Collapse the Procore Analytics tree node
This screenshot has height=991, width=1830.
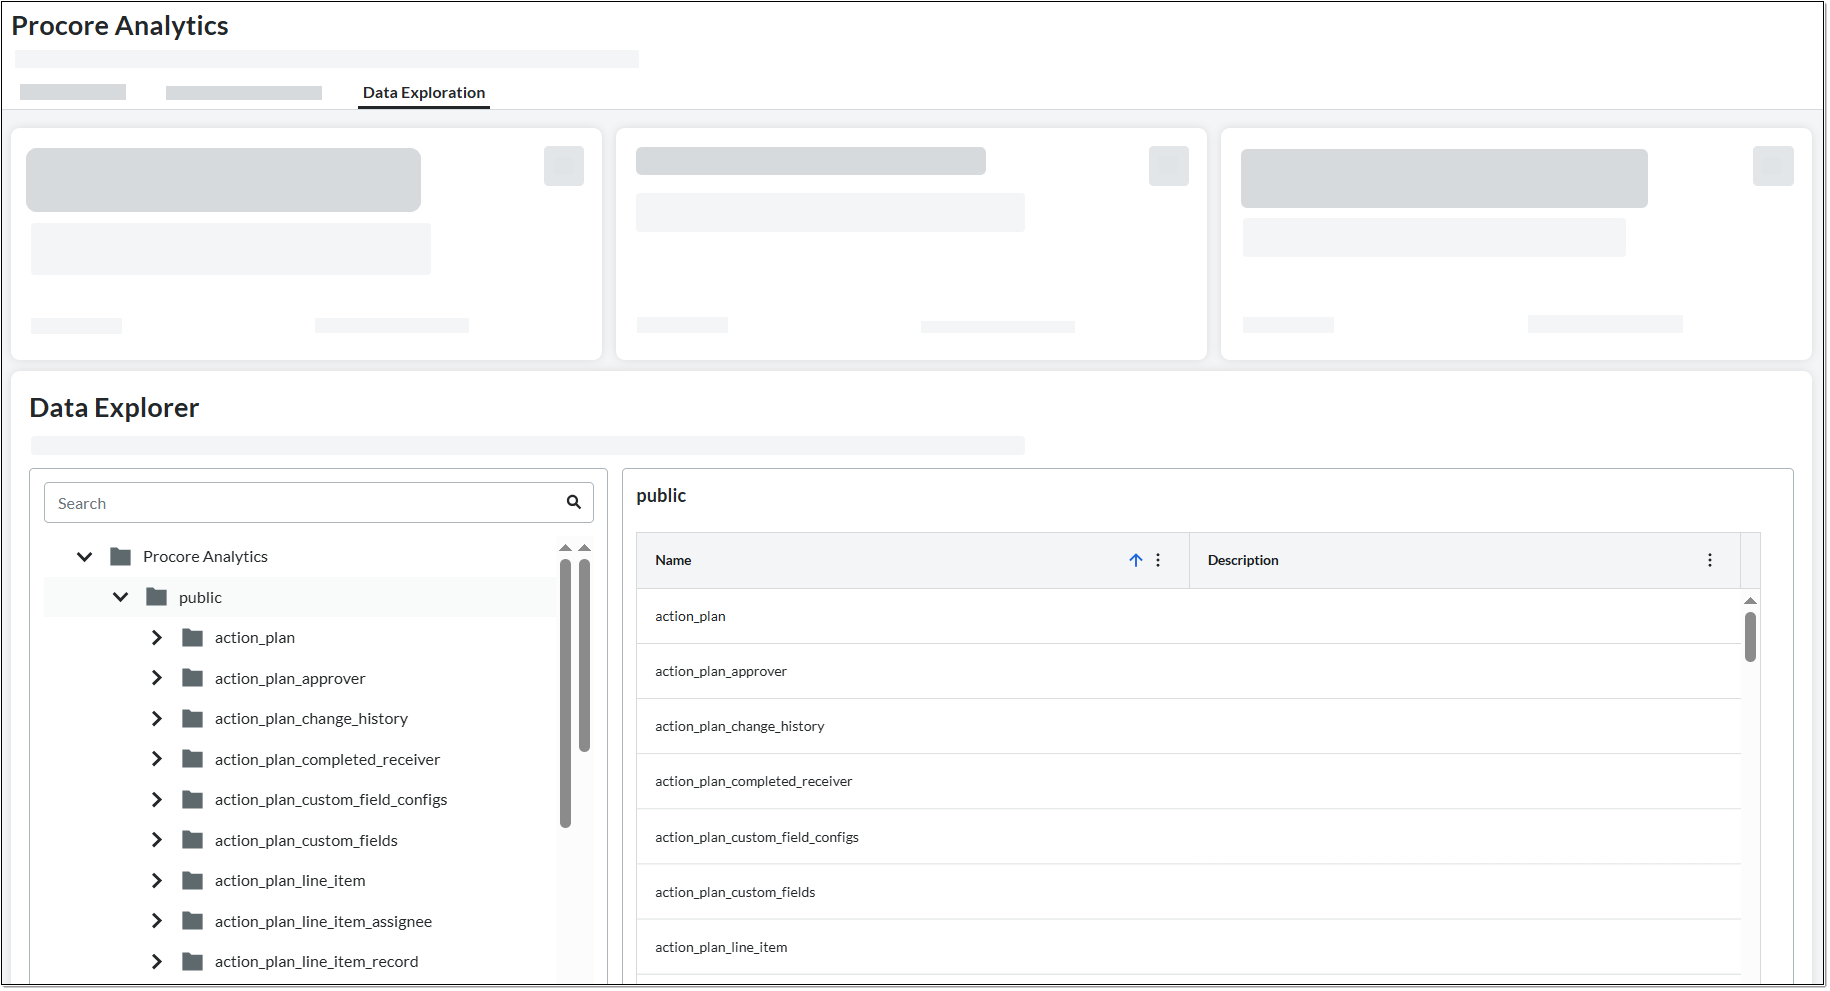(85, 556)
